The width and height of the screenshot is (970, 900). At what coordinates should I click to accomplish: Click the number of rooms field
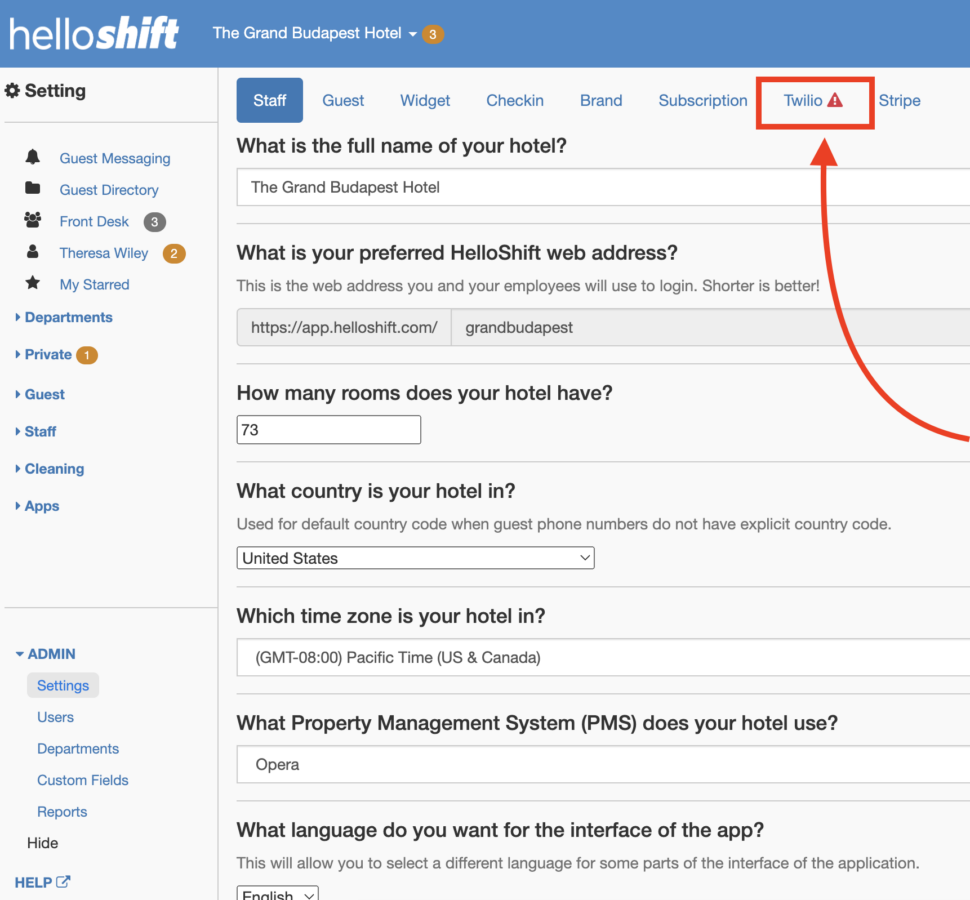[328, 429]
